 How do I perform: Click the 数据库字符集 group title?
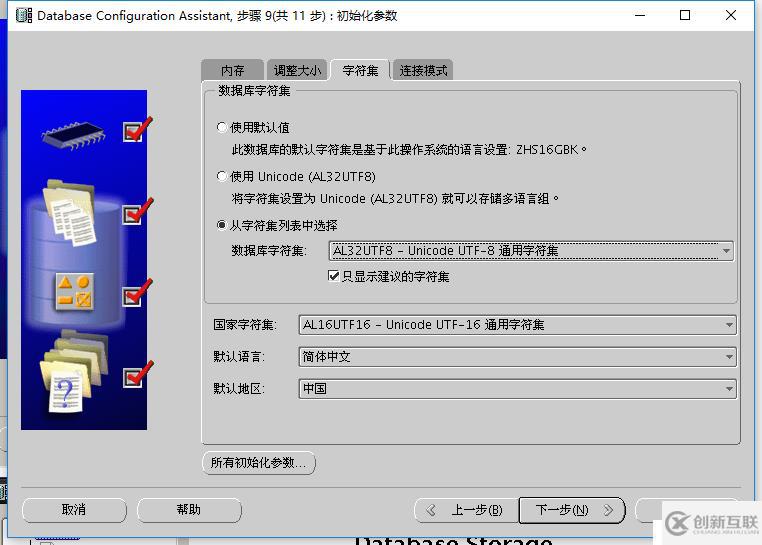coord(254,91)
